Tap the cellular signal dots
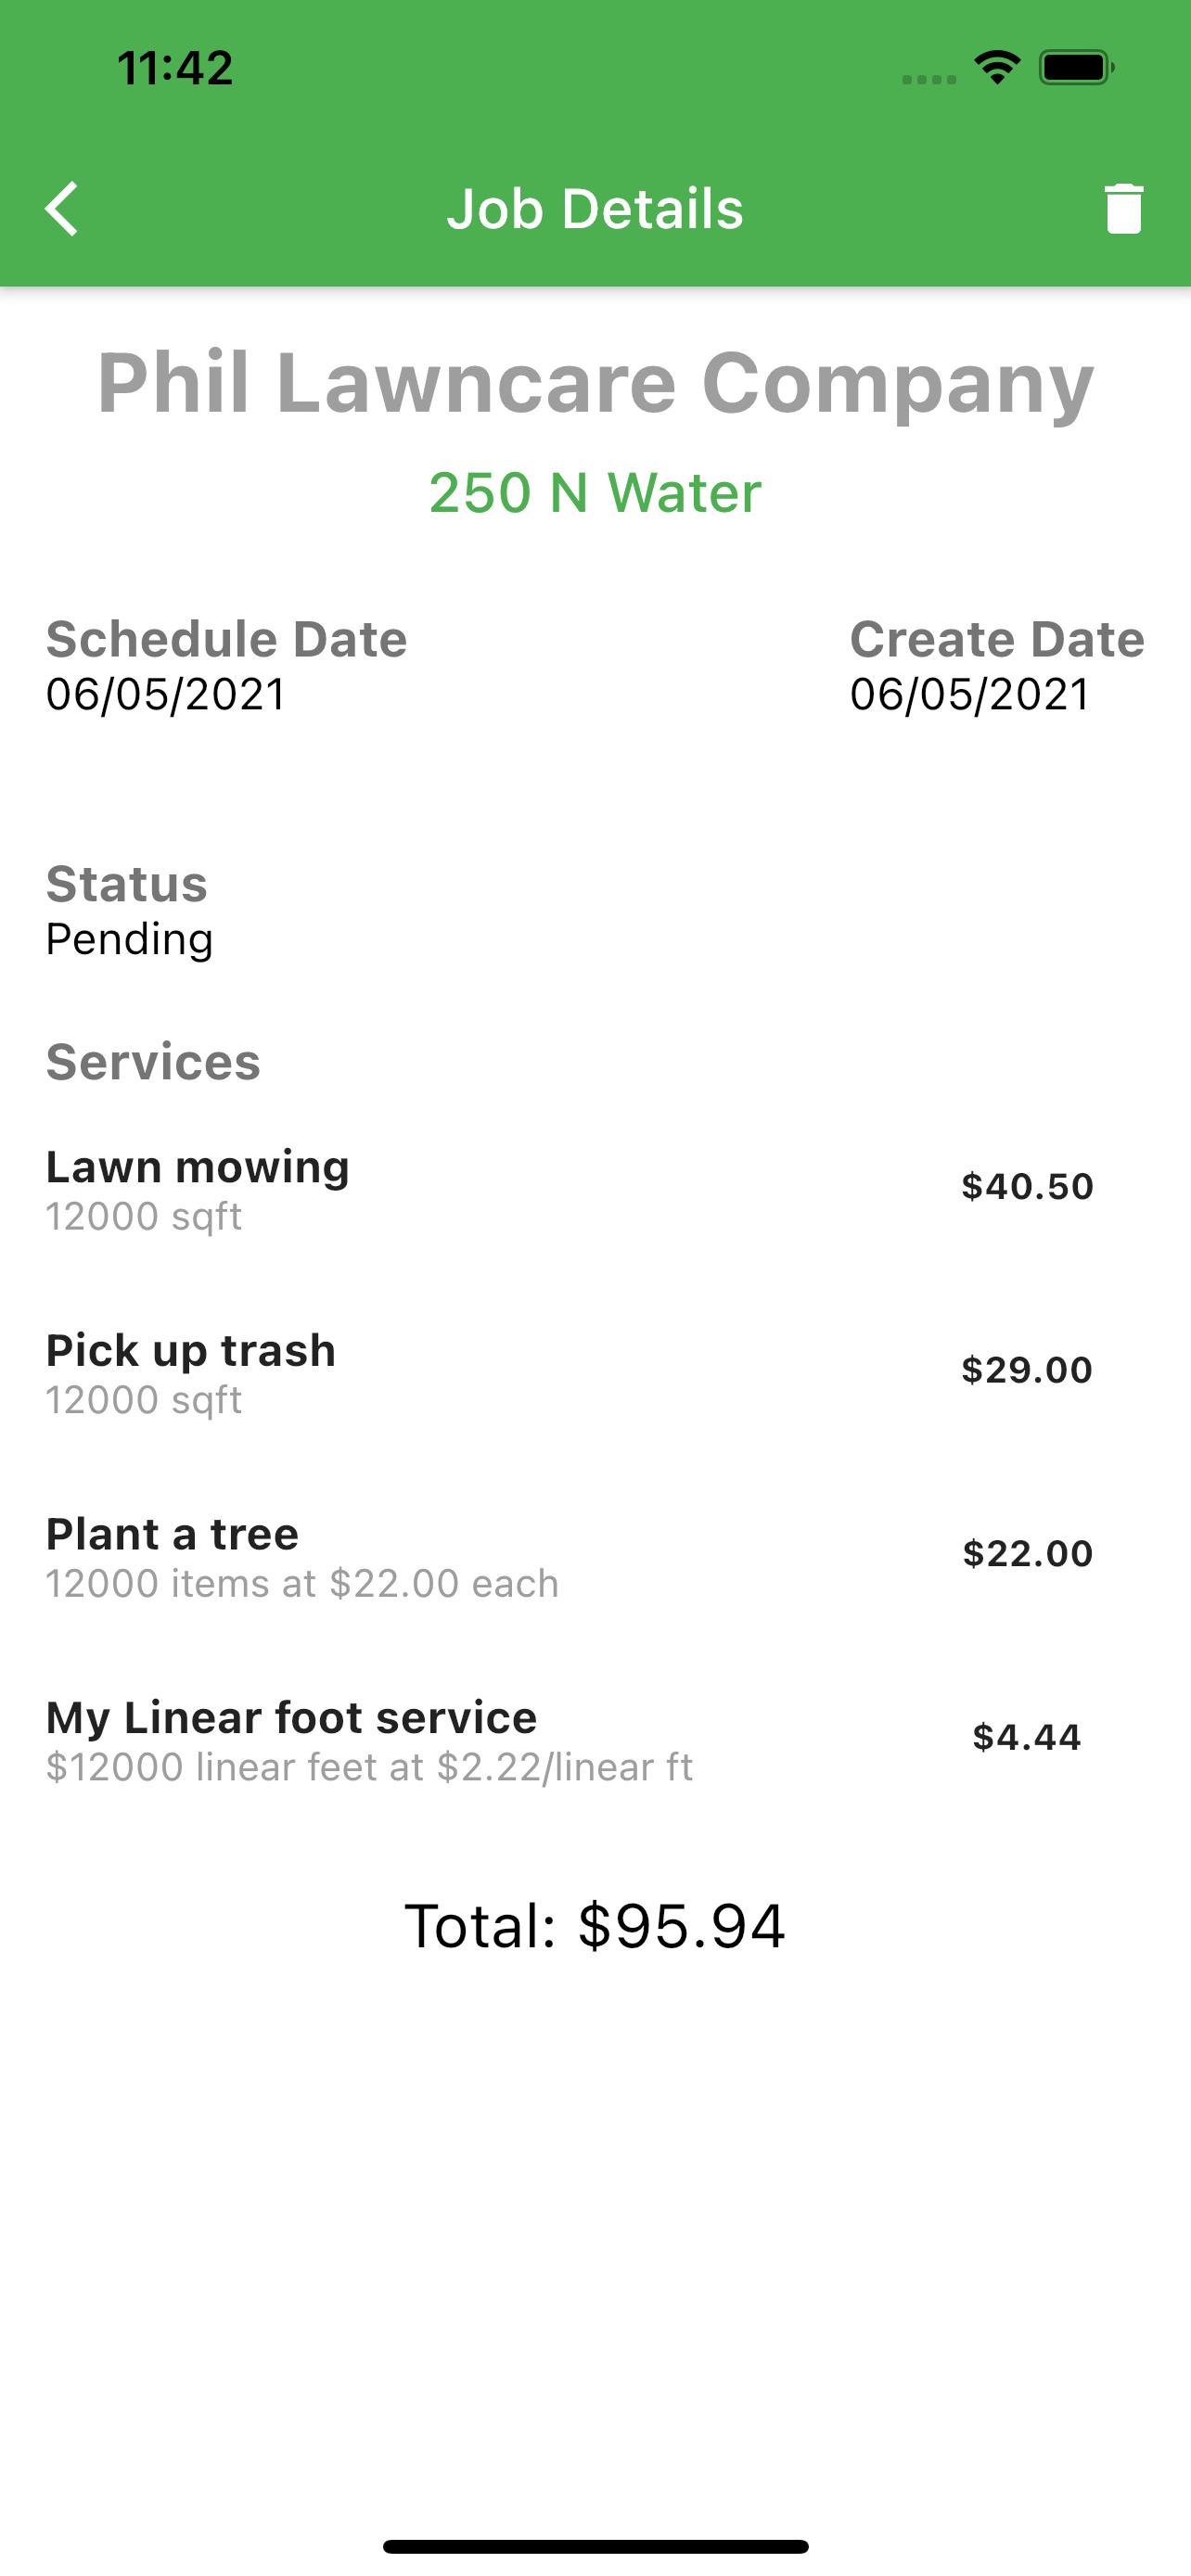Viewport: 1191px width, 2576px height. pyautogui.click(x=928, y=80)
